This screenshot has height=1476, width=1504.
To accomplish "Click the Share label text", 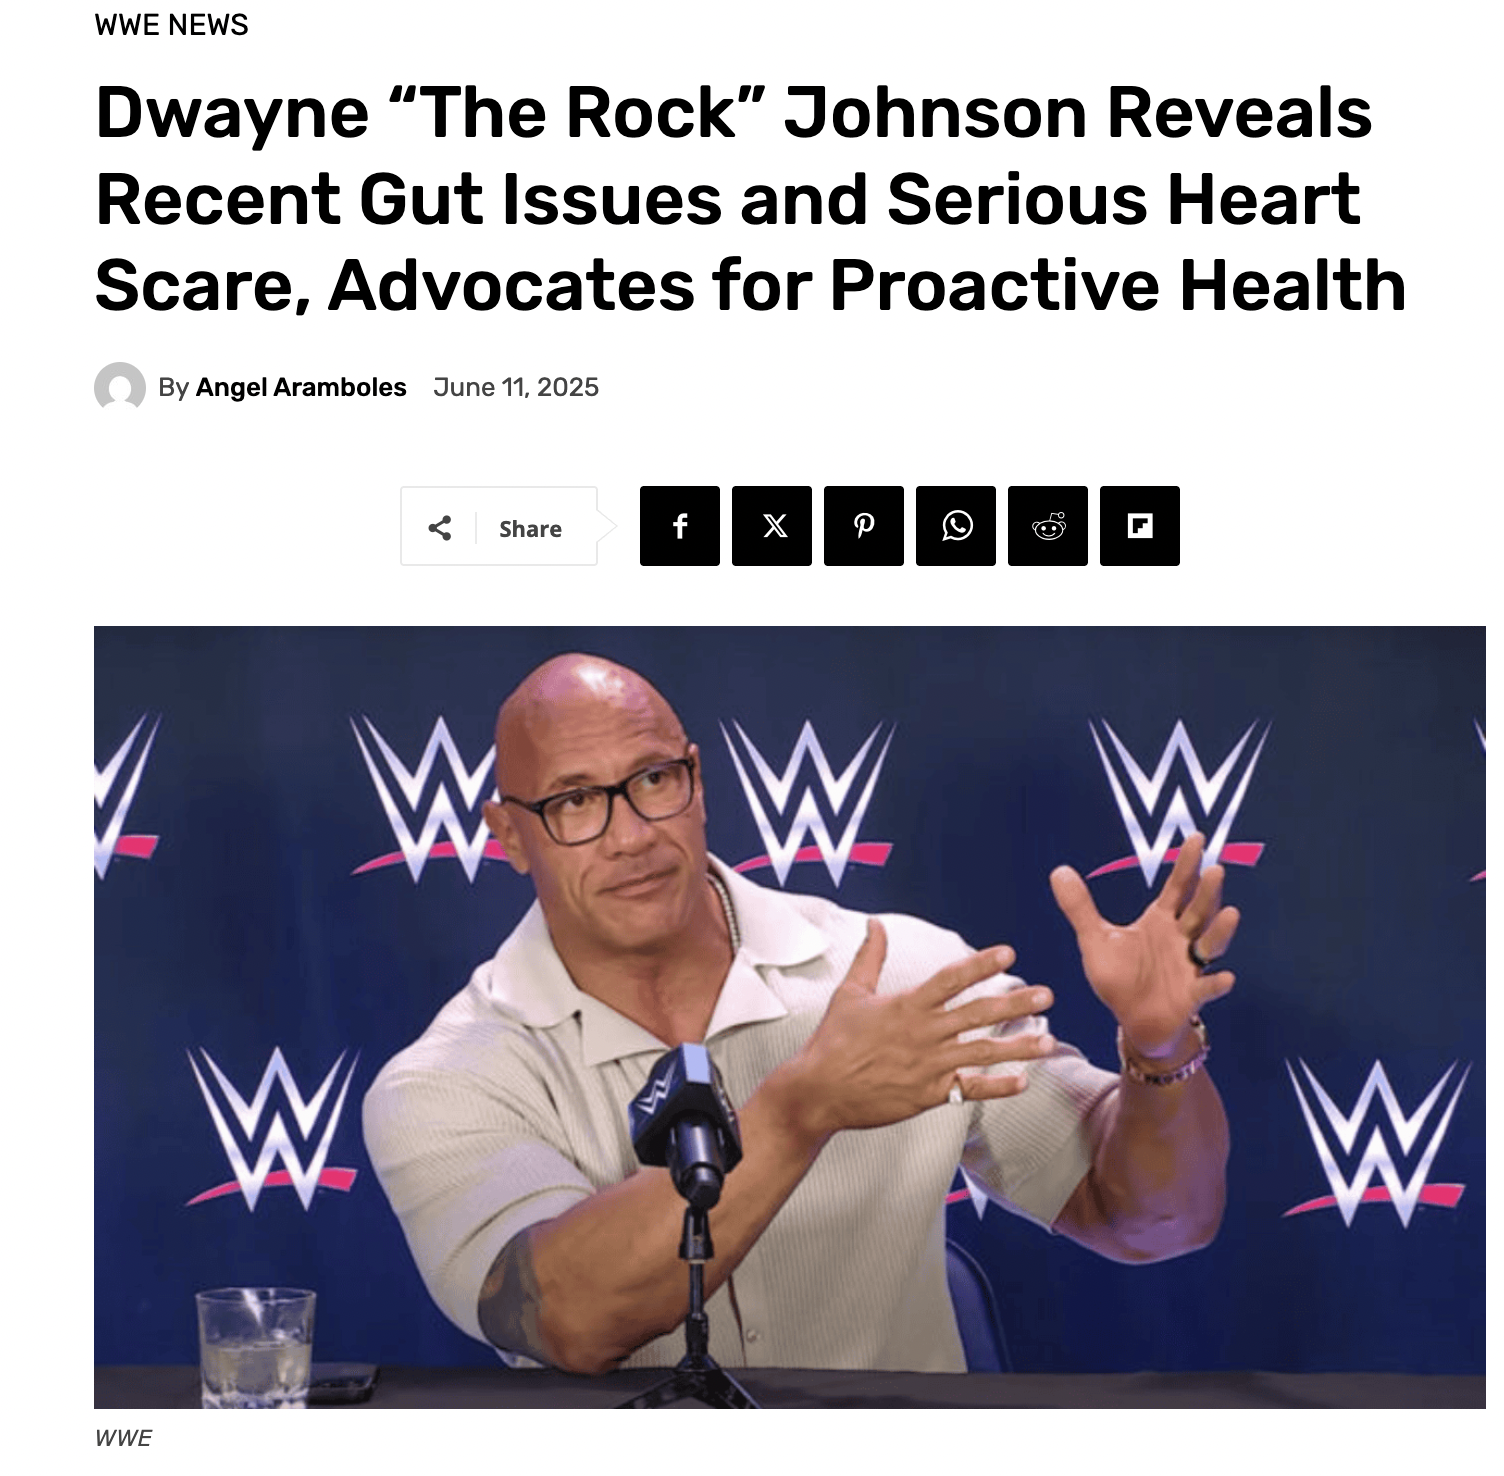I will pyautogui.click(x=530, y=528).
